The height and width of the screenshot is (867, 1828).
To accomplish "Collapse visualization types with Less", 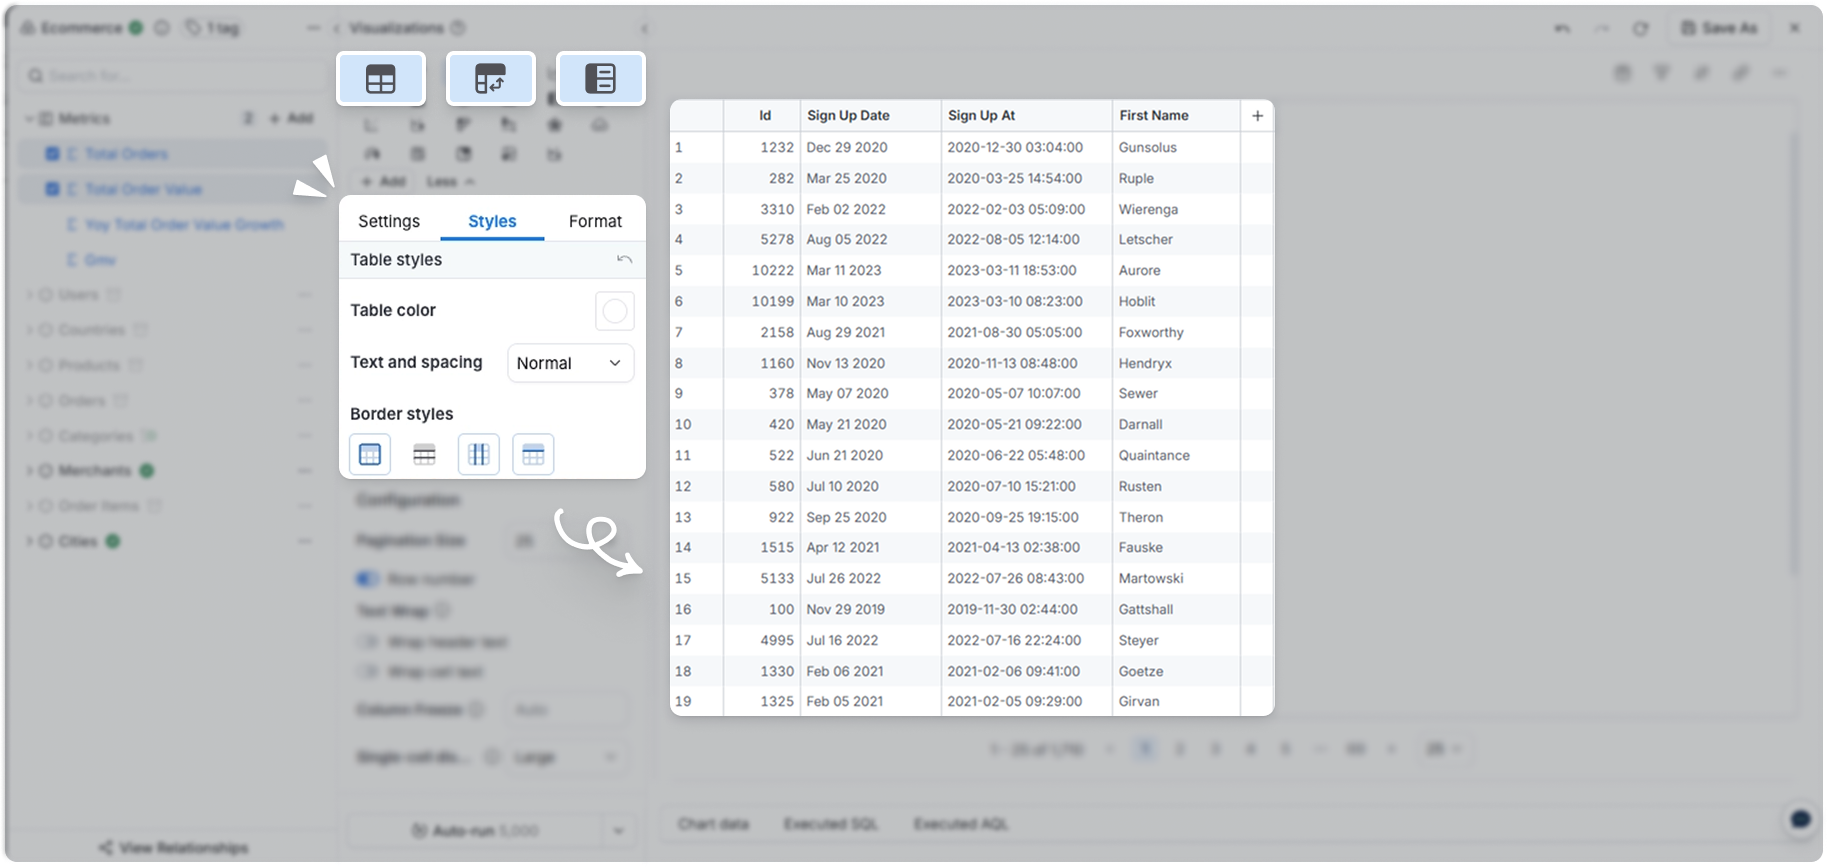I will 449,181.
